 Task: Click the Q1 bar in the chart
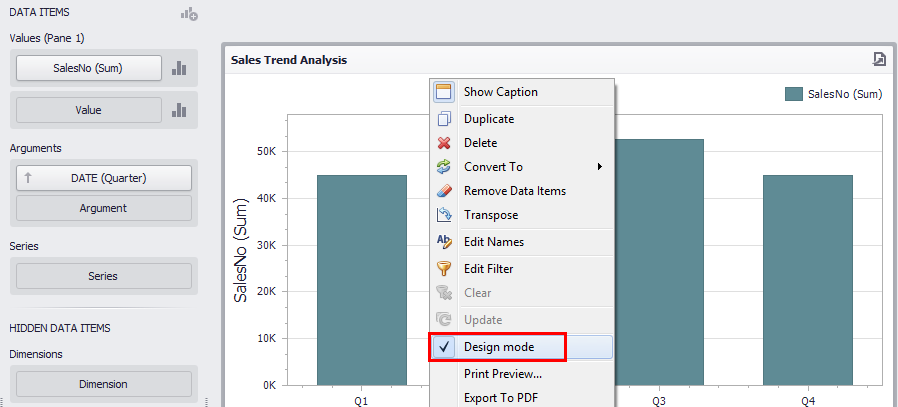point(361,280)
